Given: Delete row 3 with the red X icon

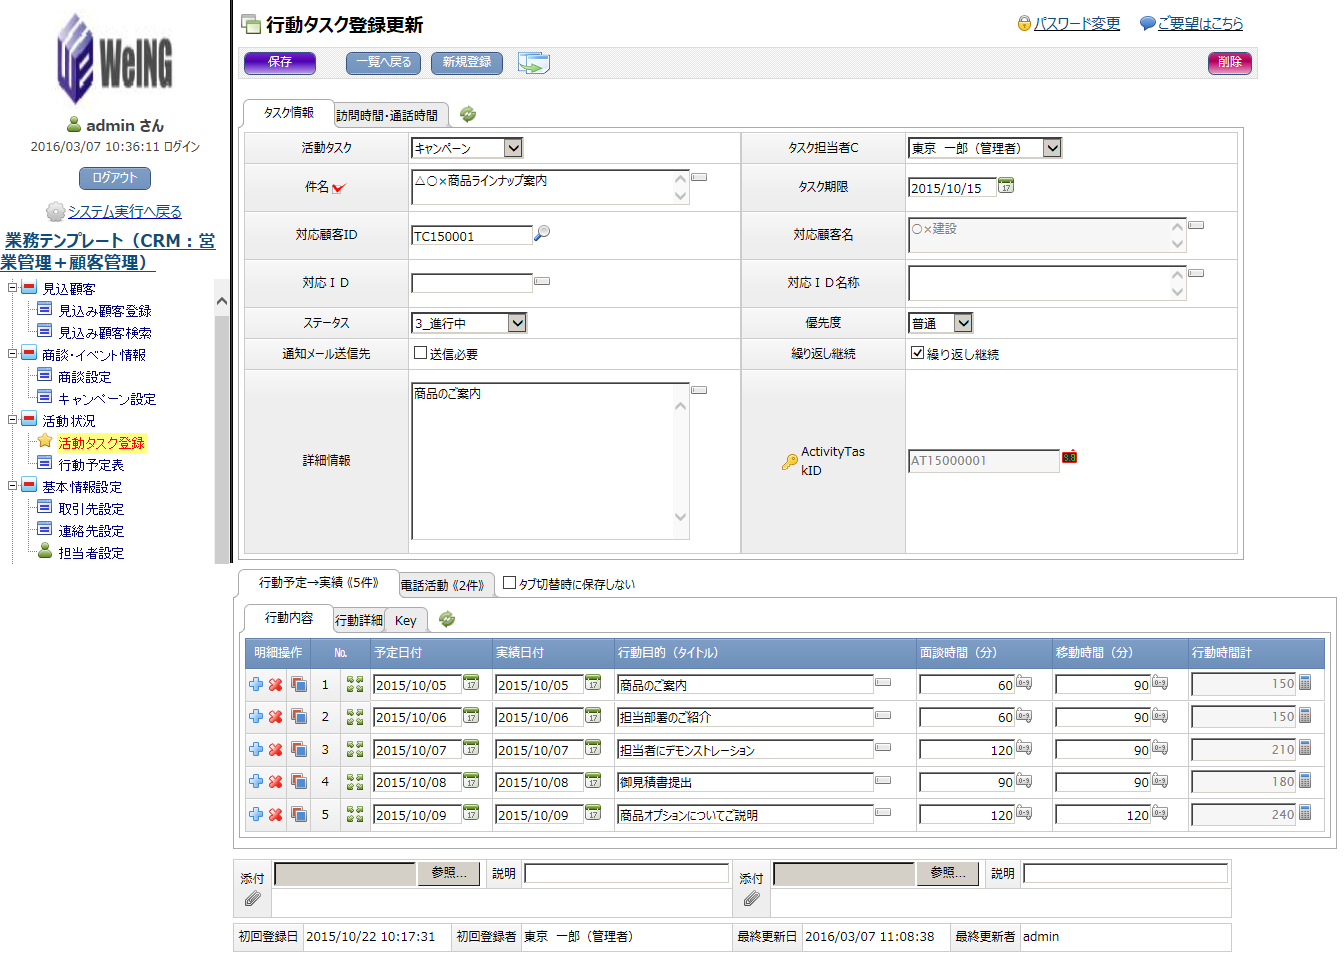Looking at the screenshot, I should [276, 750].
